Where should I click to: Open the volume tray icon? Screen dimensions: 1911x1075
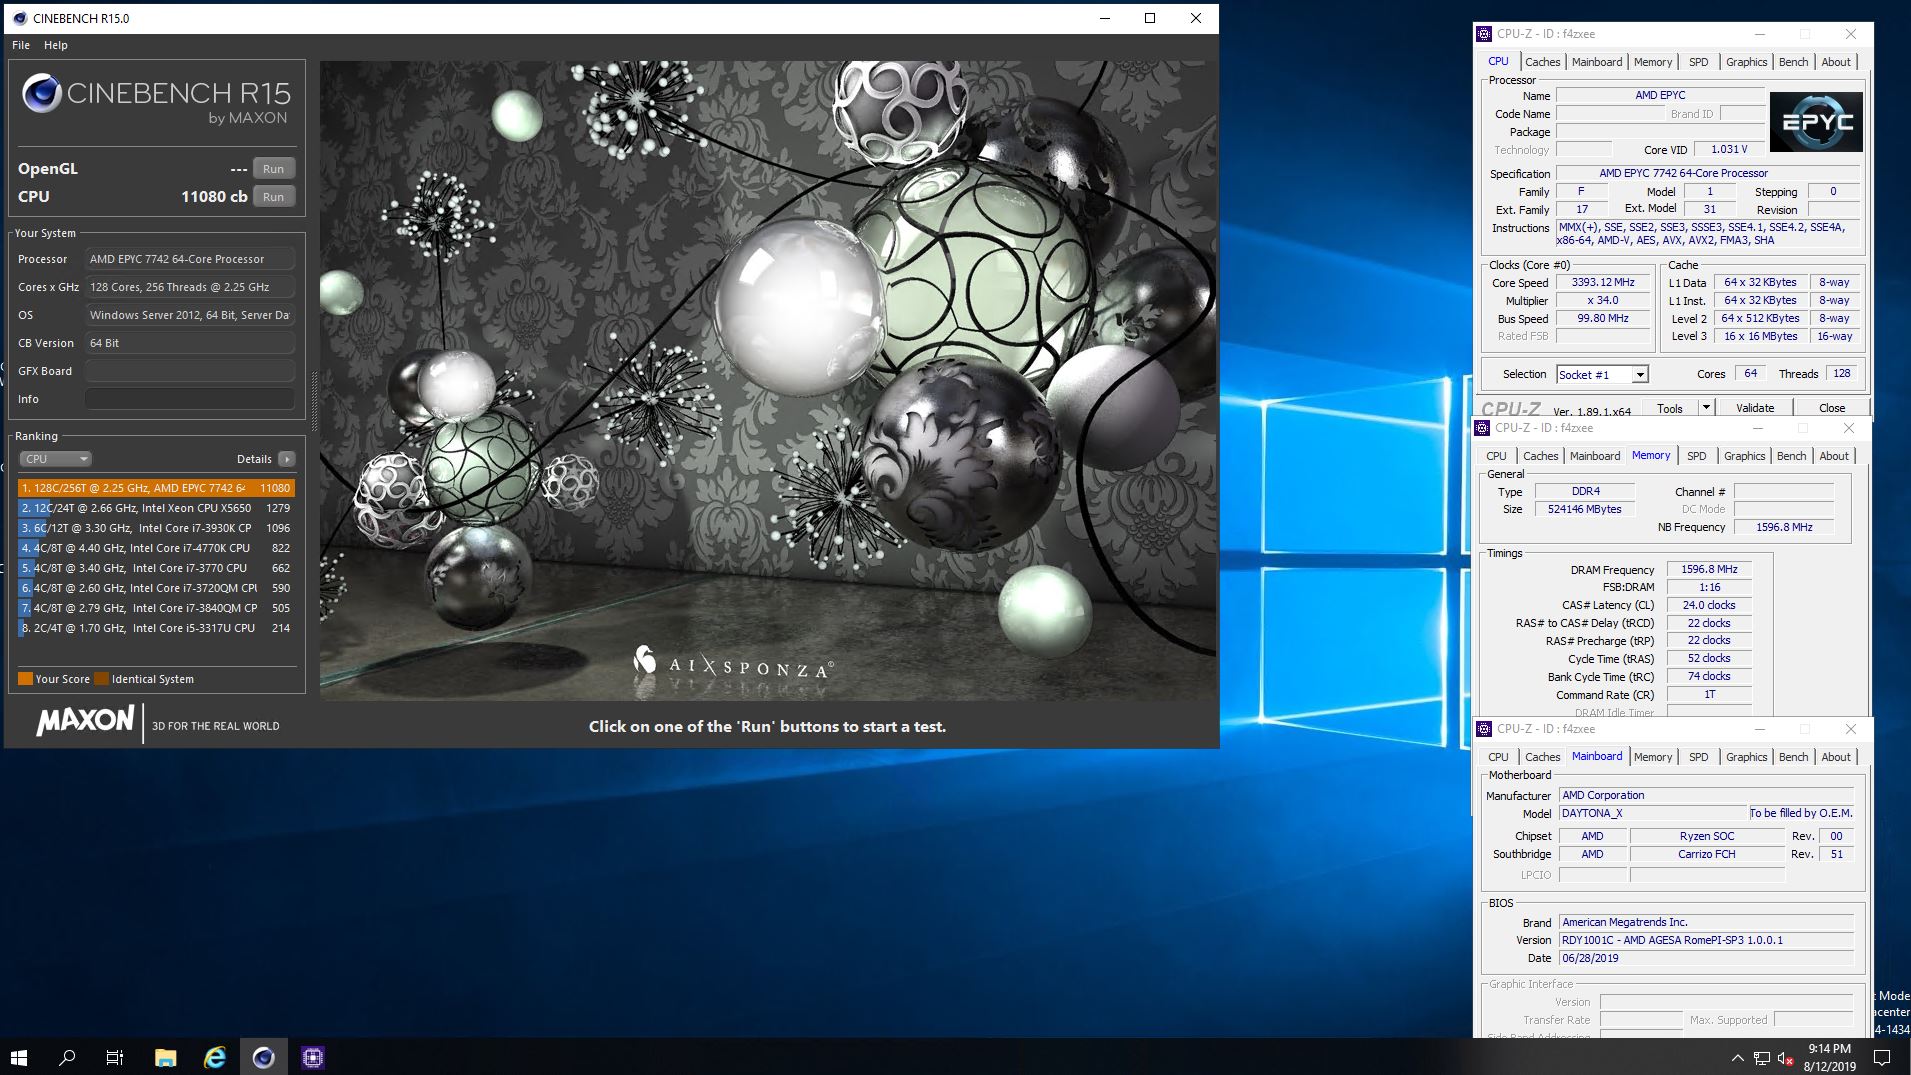(1784, 1058)
